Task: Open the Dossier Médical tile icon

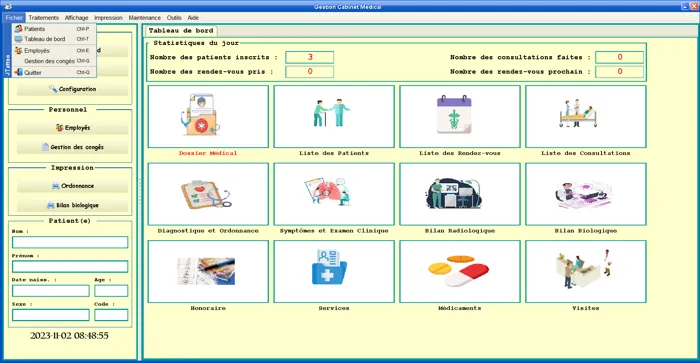Action: [208, 117]
